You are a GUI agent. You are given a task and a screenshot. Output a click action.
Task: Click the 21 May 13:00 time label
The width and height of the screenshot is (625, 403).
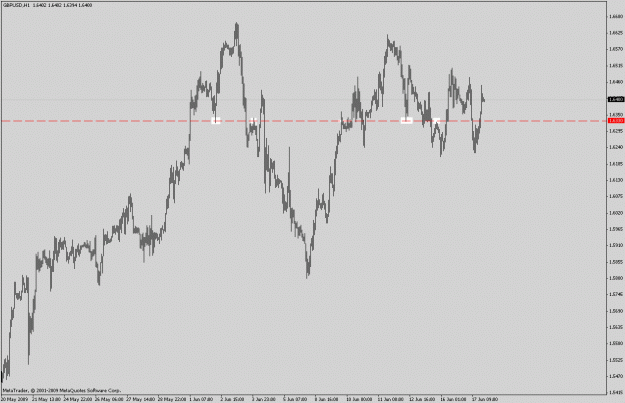(46, 399)
